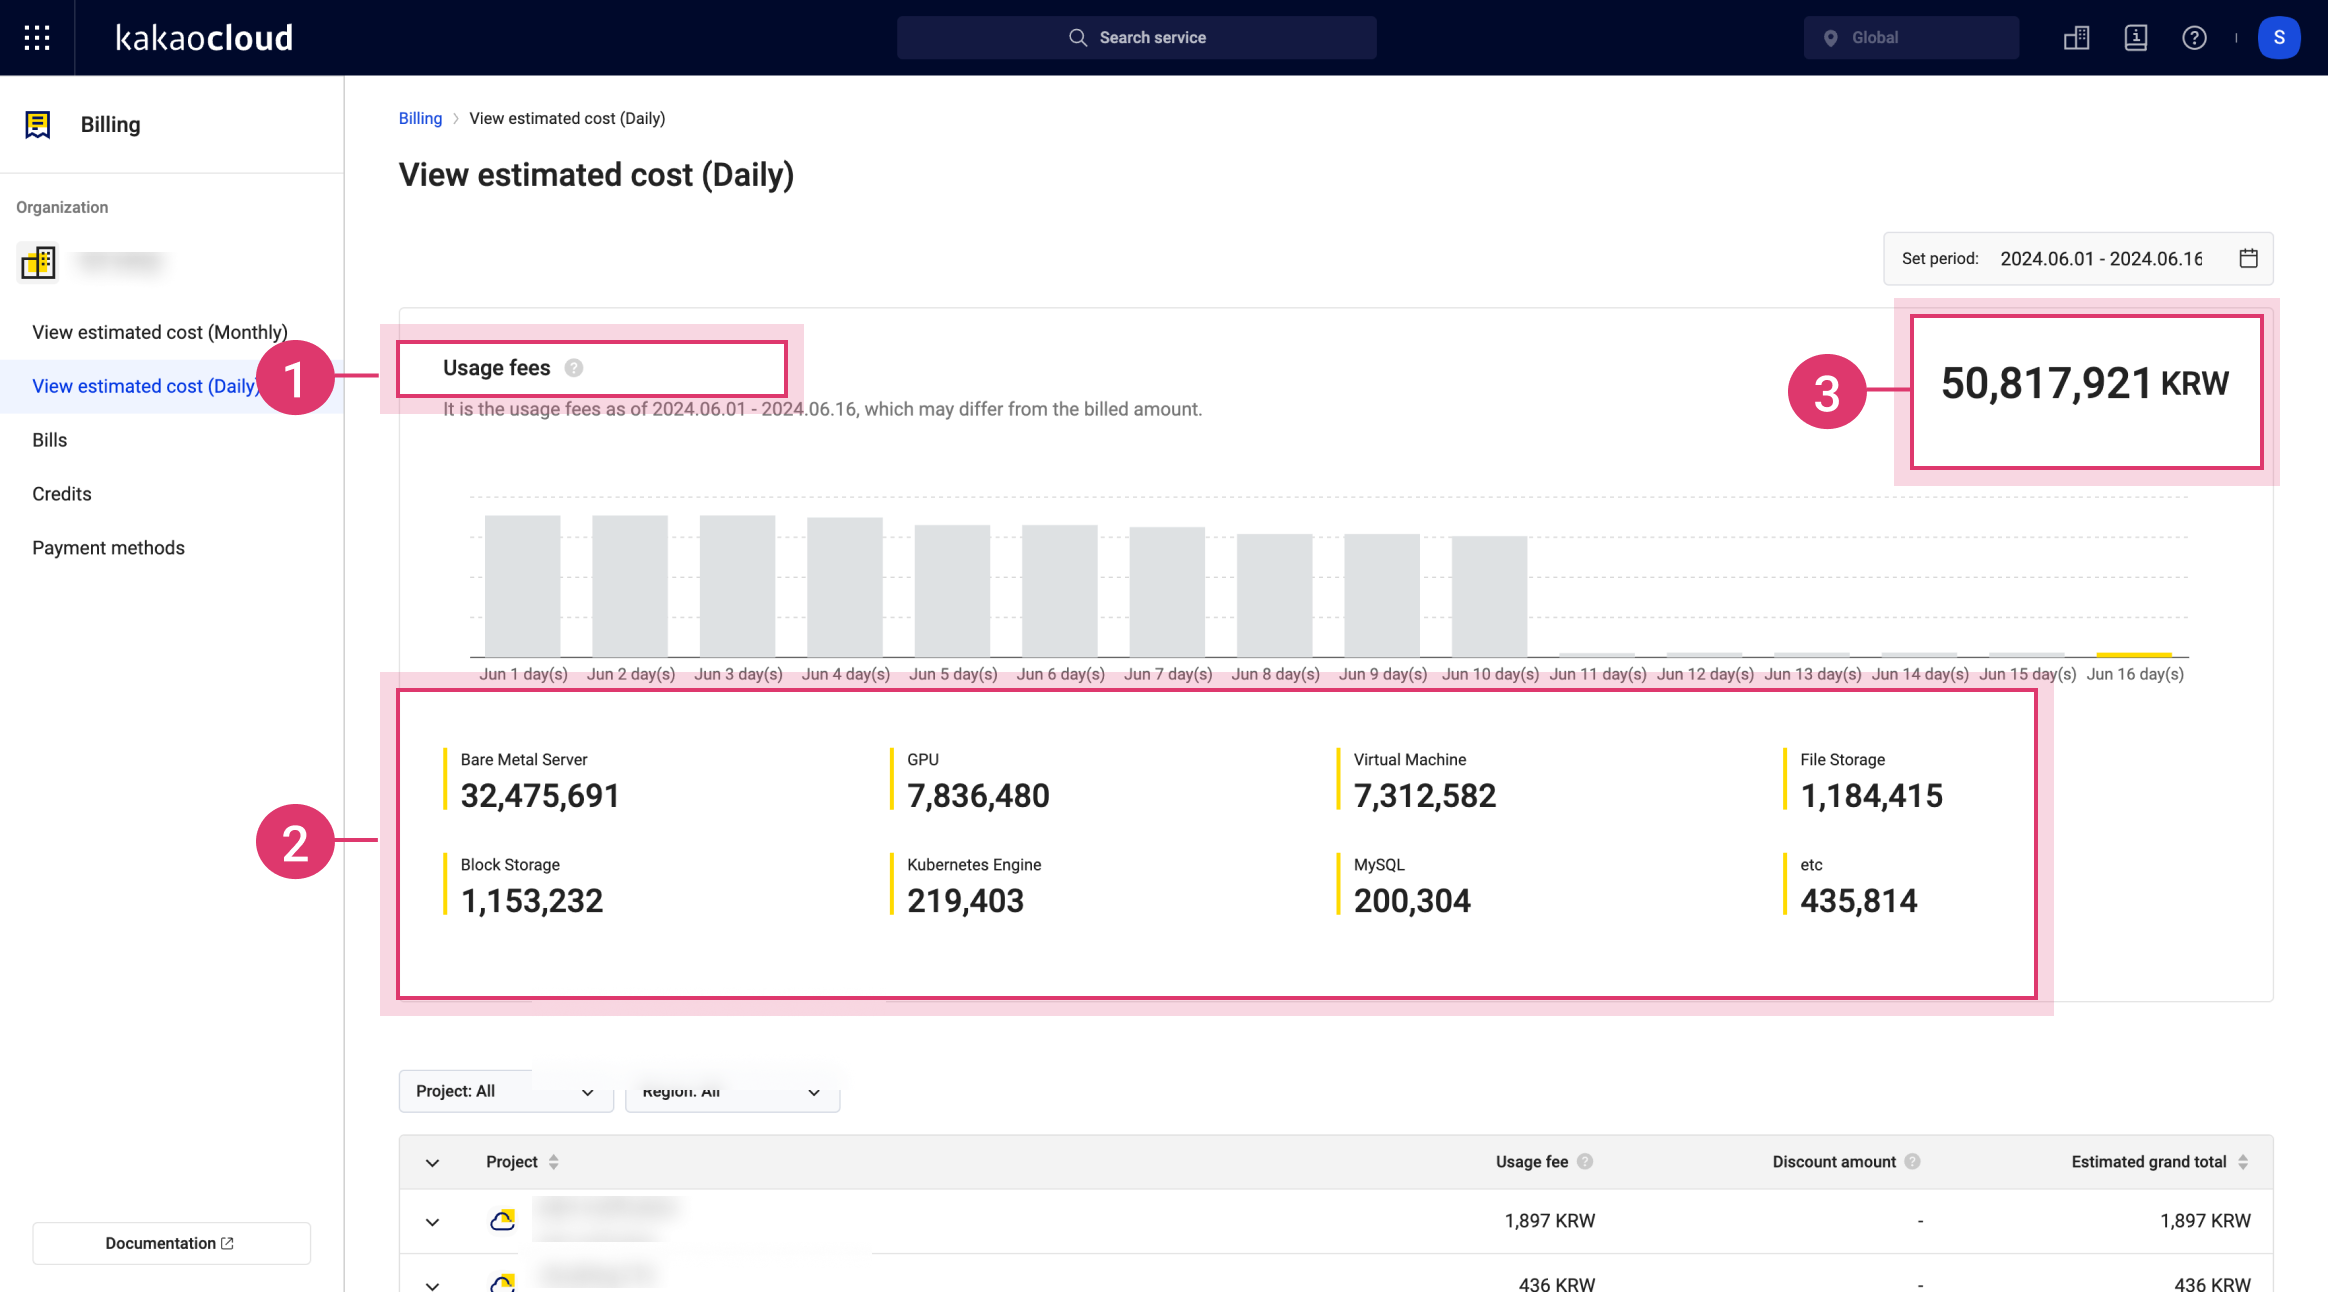Click the Bare Metal Server amount 32,475,691
Image resolution: width=2329 pixels, height=1292 pixels.
pyautogui.click(x=540, y=796)
